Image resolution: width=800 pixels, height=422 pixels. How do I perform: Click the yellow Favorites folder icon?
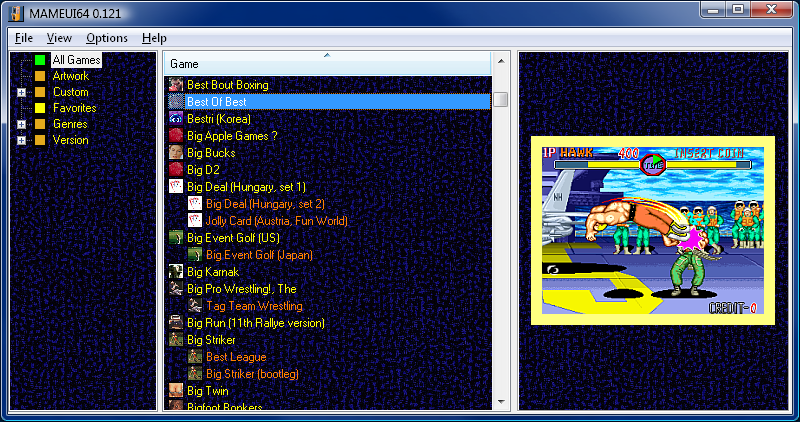click(x=40, y=108)
